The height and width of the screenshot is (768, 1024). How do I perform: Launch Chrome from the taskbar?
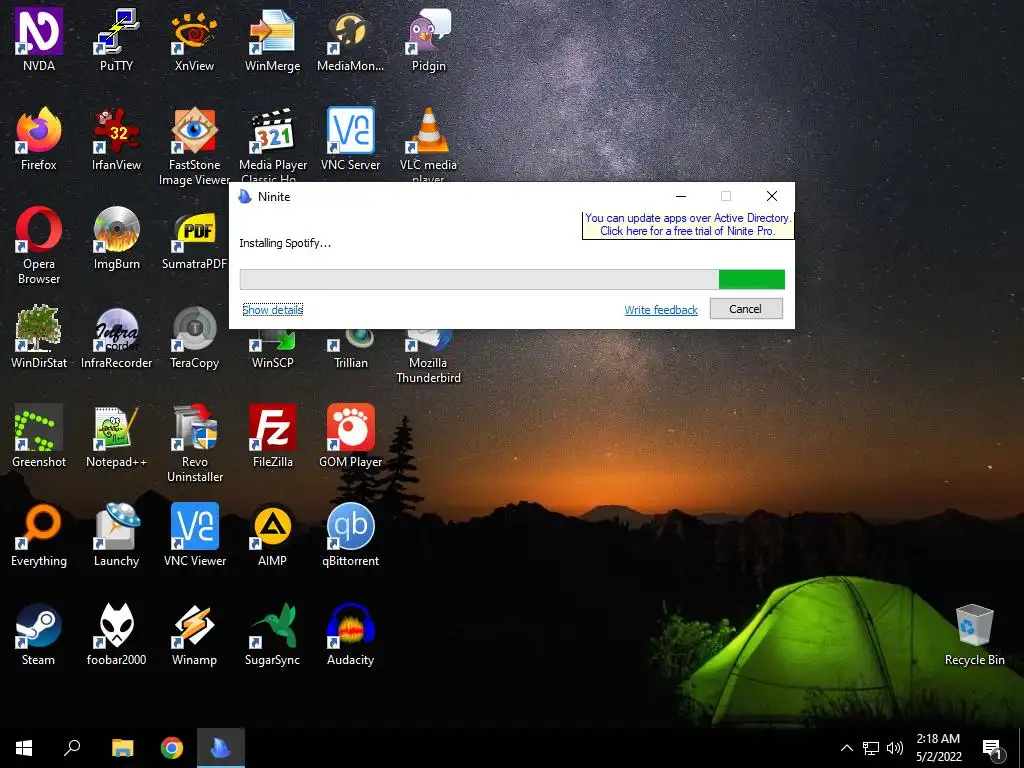pyautogui.click(x=172, y=748)
